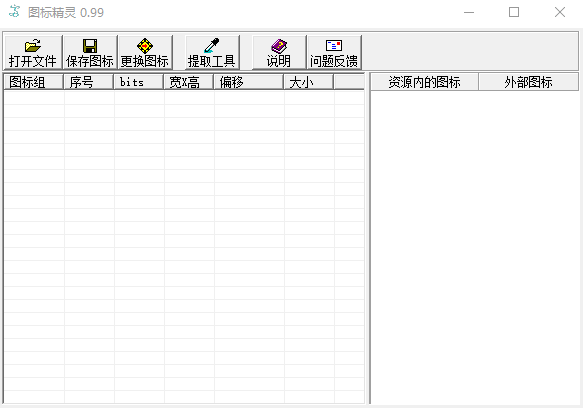This screenshot has width=583, height=408.
Task: Click the blank column header after 大小
Action: tap(349, 82)
